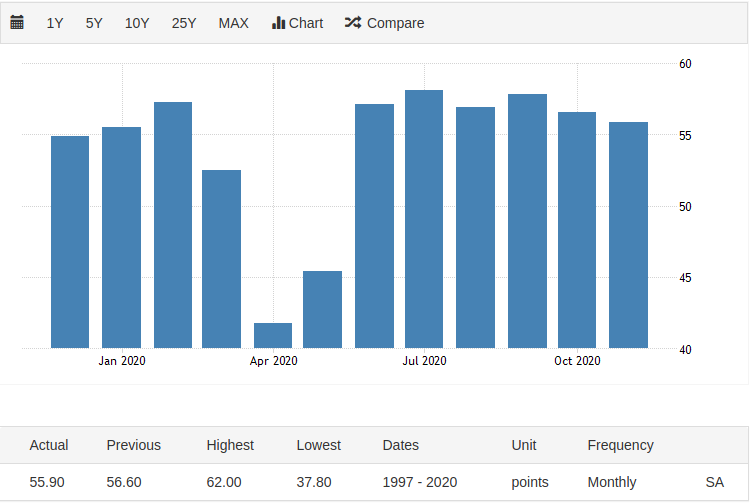Open the calendar date picker icon
The image size is (750, 503).
tap(17, 22)
